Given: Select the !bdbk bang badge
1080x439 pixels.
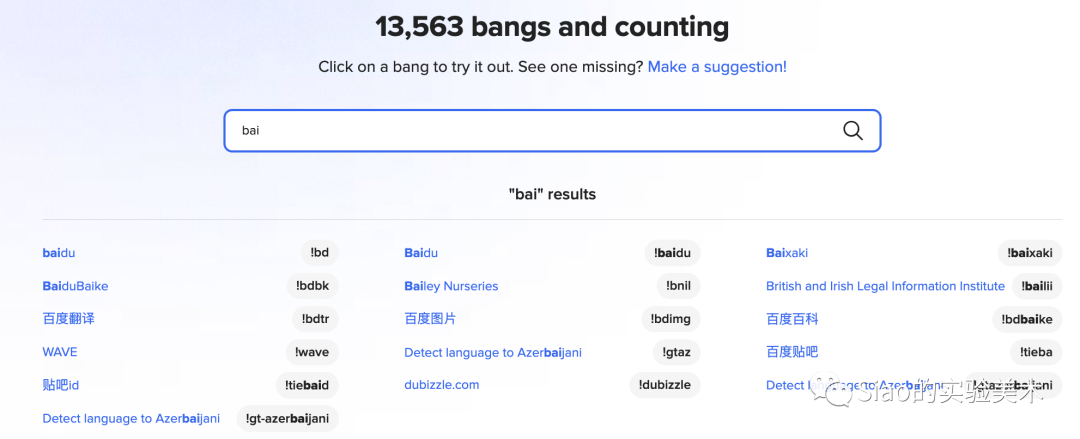Looking at the screenshot, I should click(313, 286).
